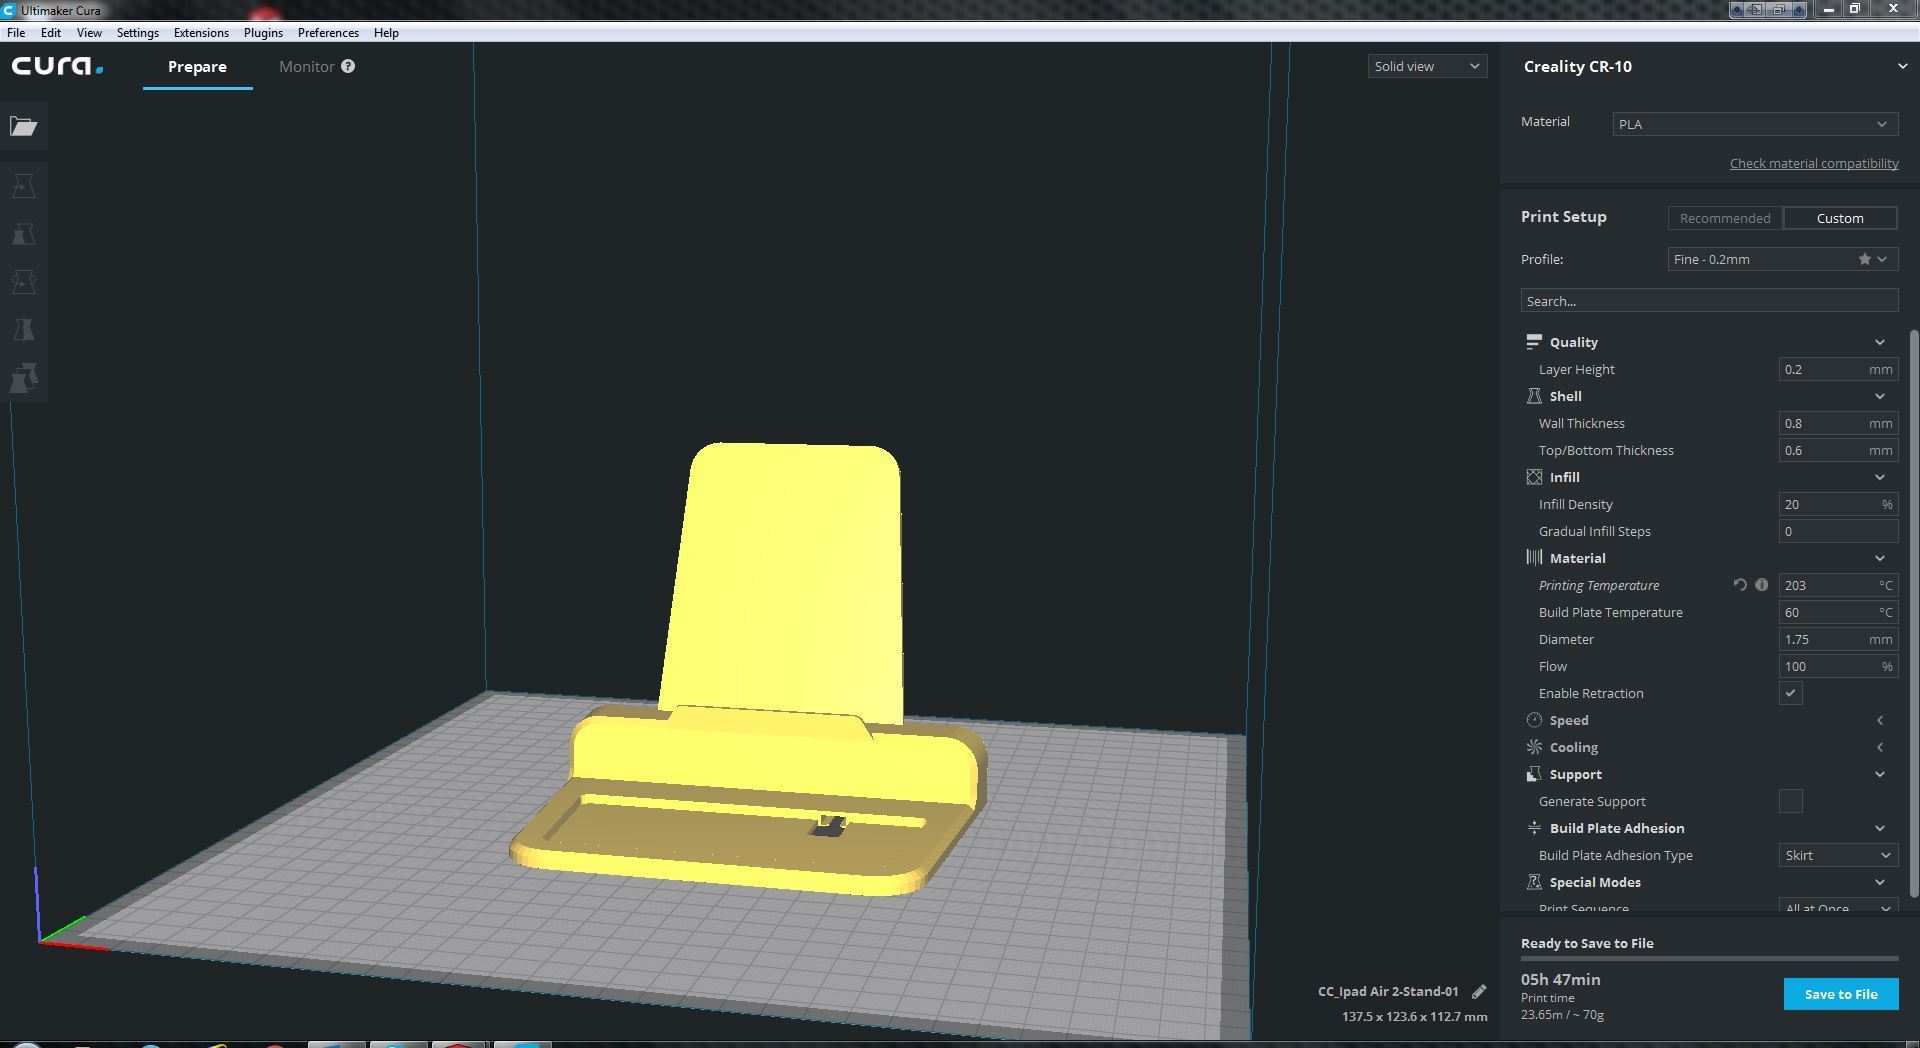Click the Layer Height value field
The width and height of the screenshot is (1920, 1048).
click(x=1838, y=369)
